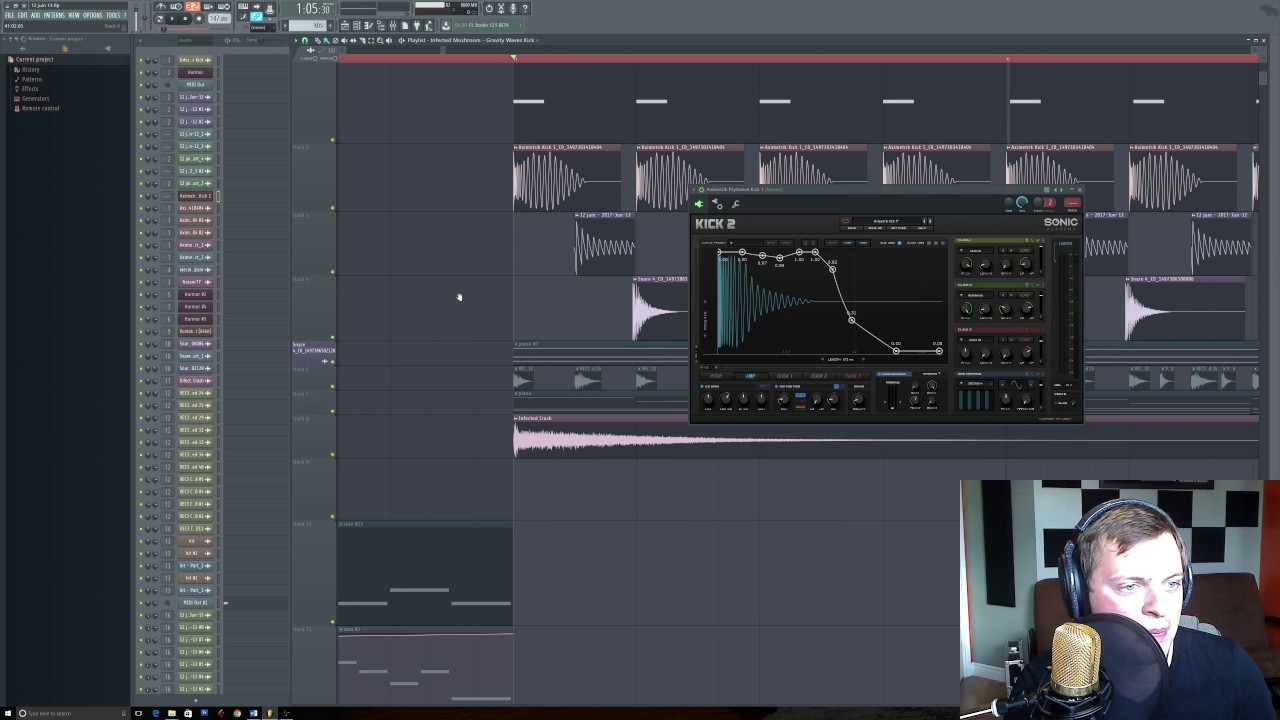
Task: Select the playlist Mute tool
Action: [344, 40]
